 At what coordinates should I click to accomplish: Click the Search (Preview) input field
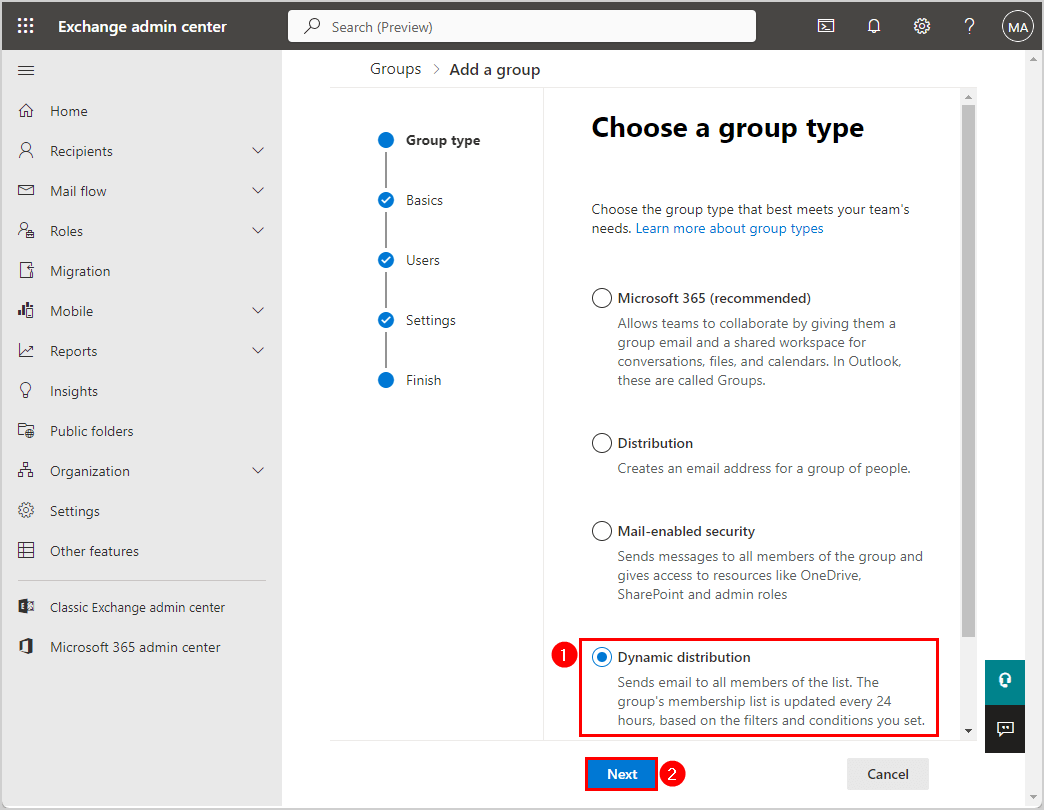521,26
